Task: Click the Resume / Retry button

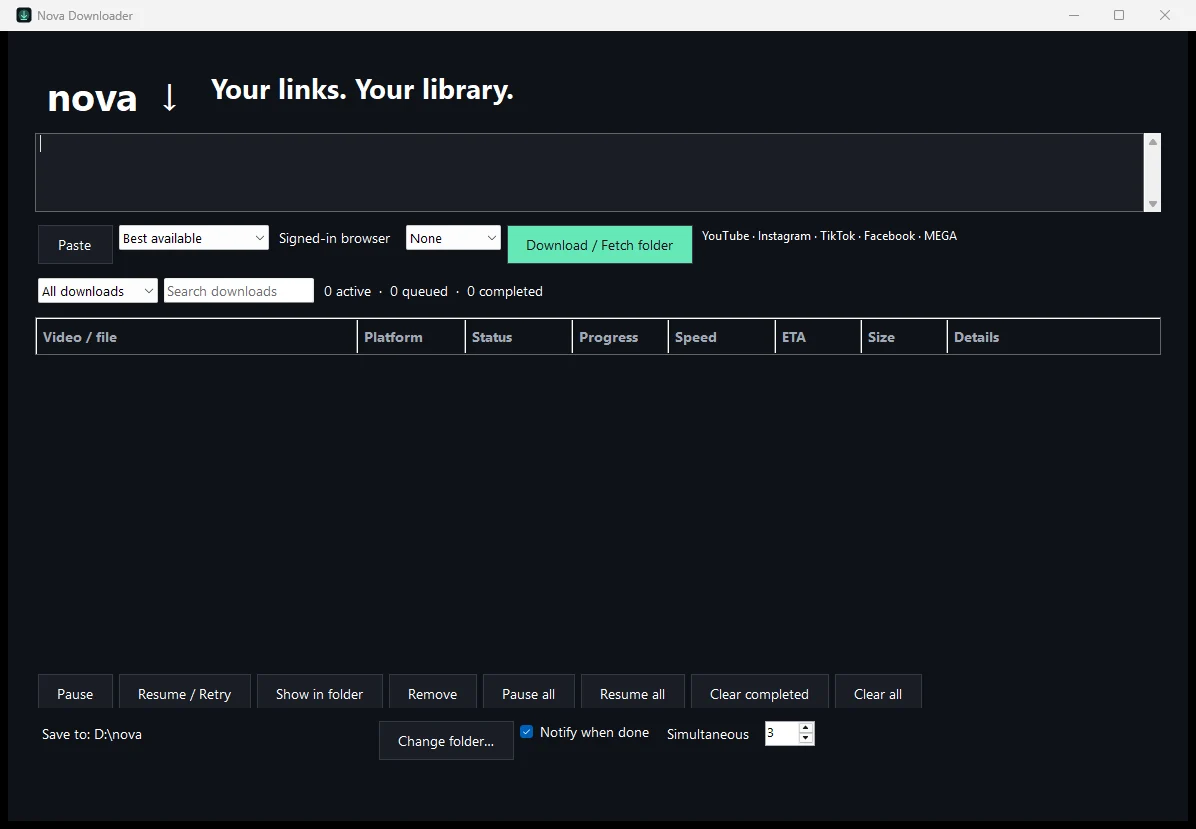Action: [x=185, y=693]
